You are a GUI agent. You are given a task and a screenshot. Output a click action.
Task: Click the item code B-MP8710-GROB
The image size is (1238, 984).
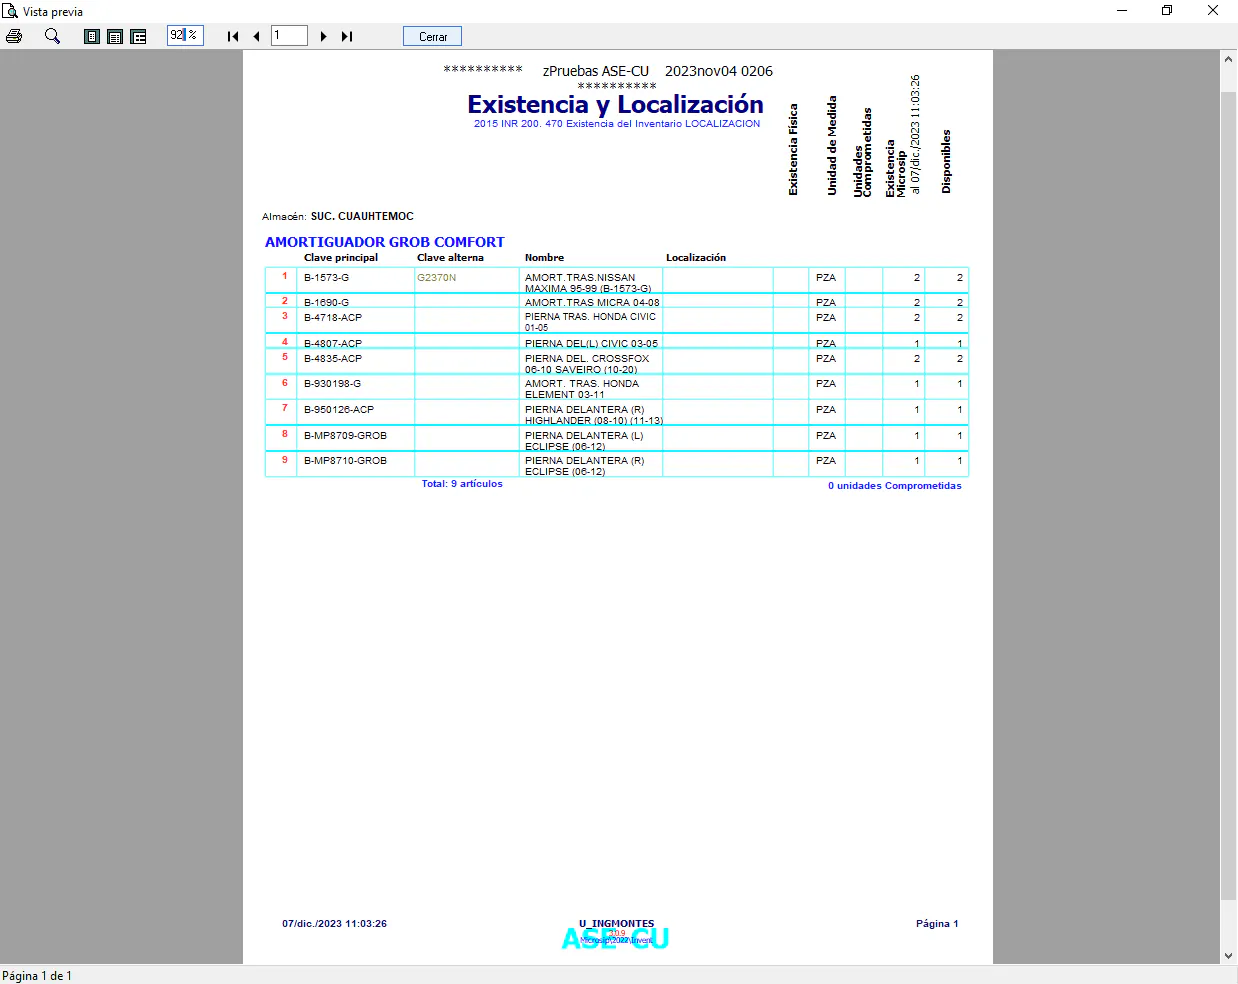click(345, 461)
